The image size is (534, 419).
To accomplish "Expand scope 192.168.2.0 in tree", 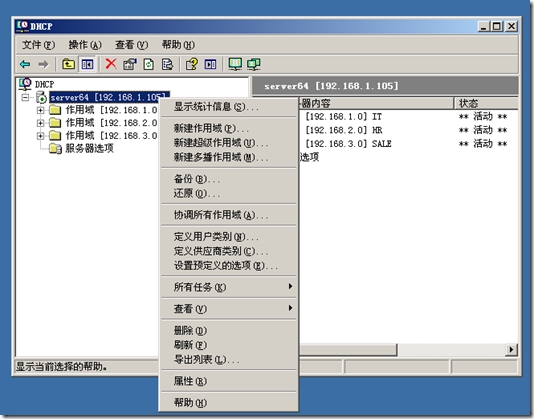I will point(41,123).
